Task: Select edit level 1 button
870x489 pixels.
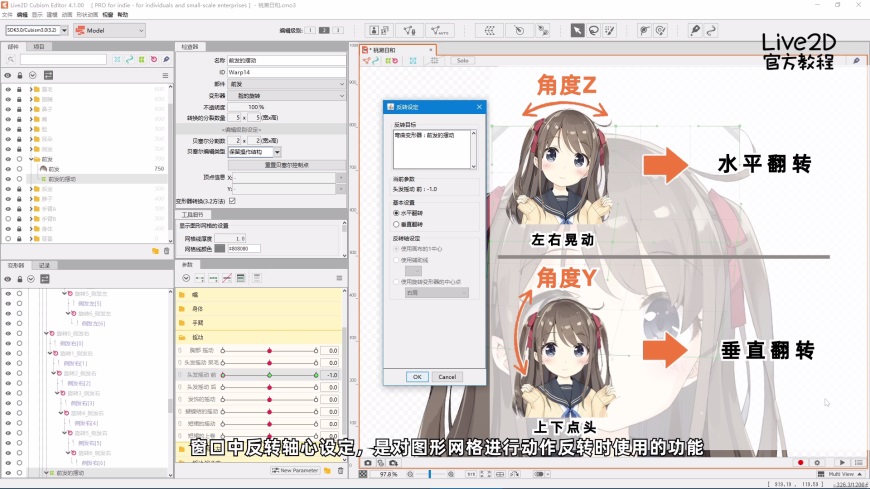Action: click(x=310, y=30)
